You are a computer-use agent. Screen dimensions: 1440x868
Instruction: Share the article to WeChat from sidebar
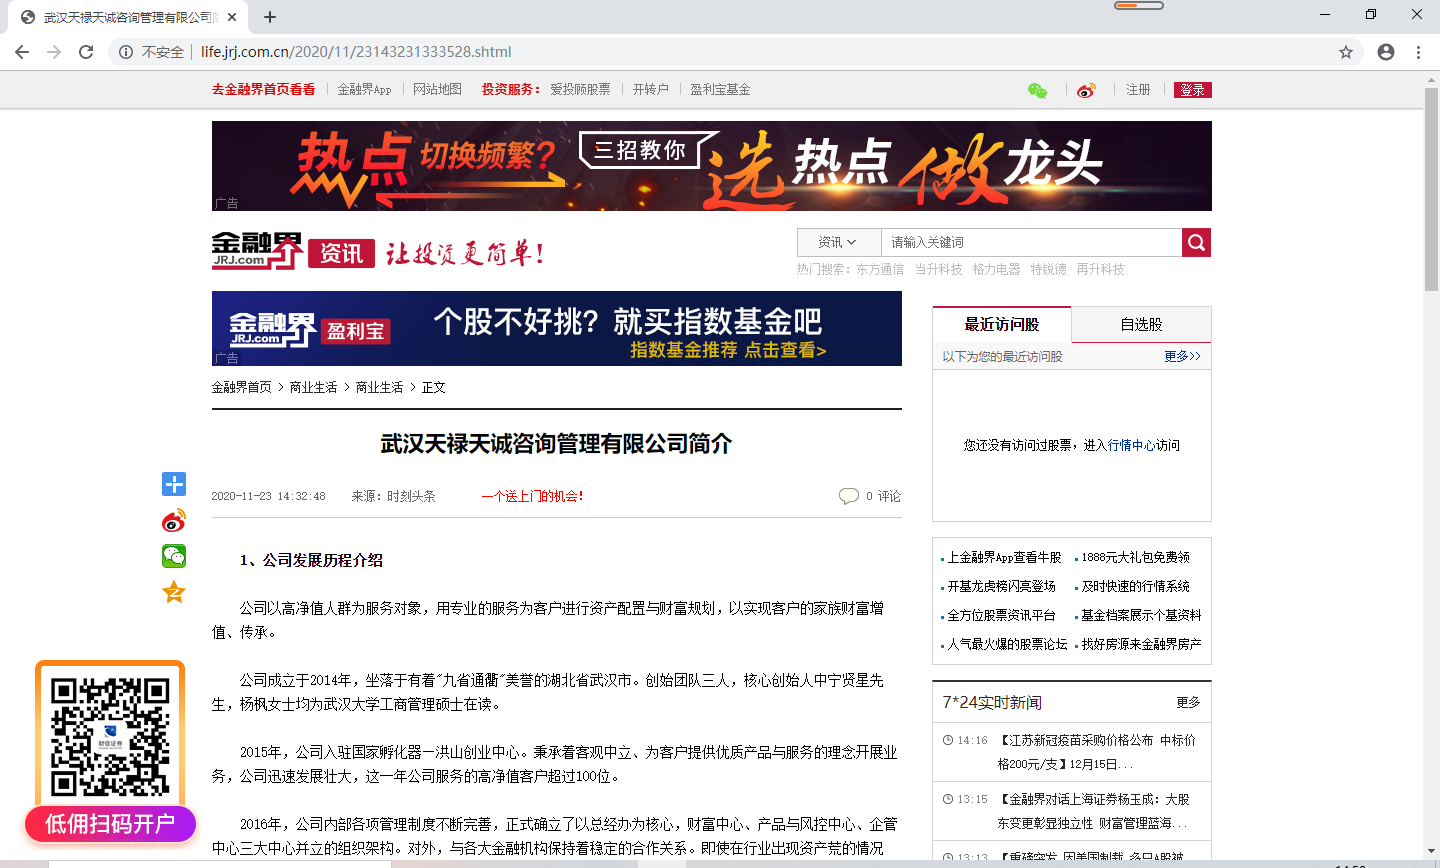174,556
